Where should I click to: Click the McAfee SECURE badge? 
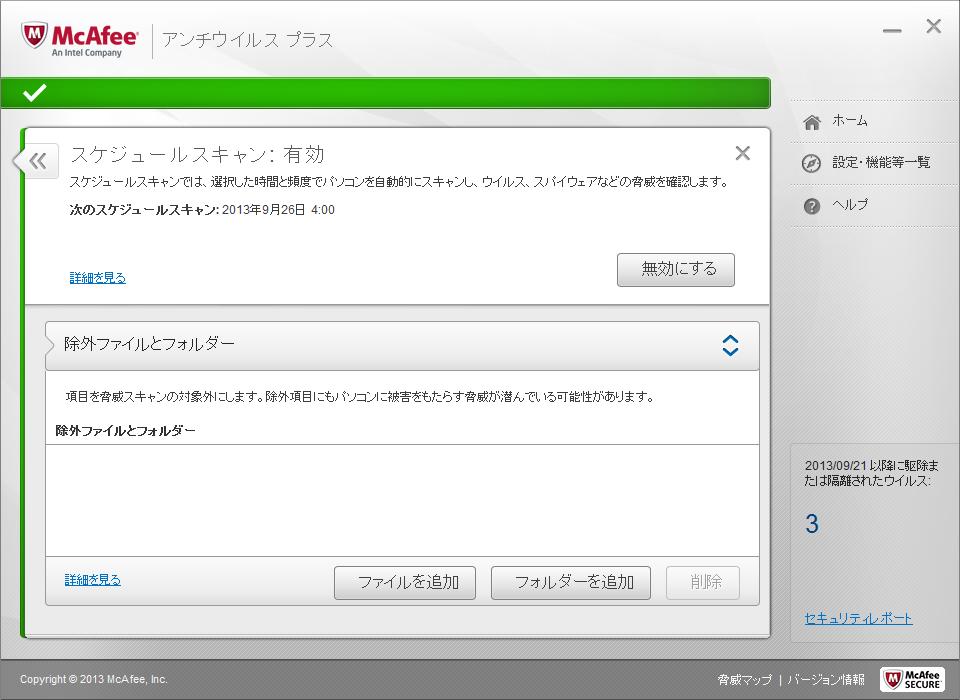[912, 679]
